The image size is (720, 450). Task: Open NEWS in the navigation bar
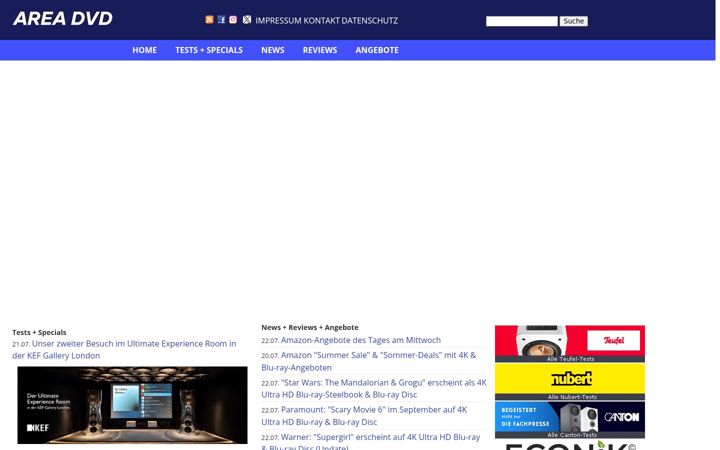coord(273,50)
